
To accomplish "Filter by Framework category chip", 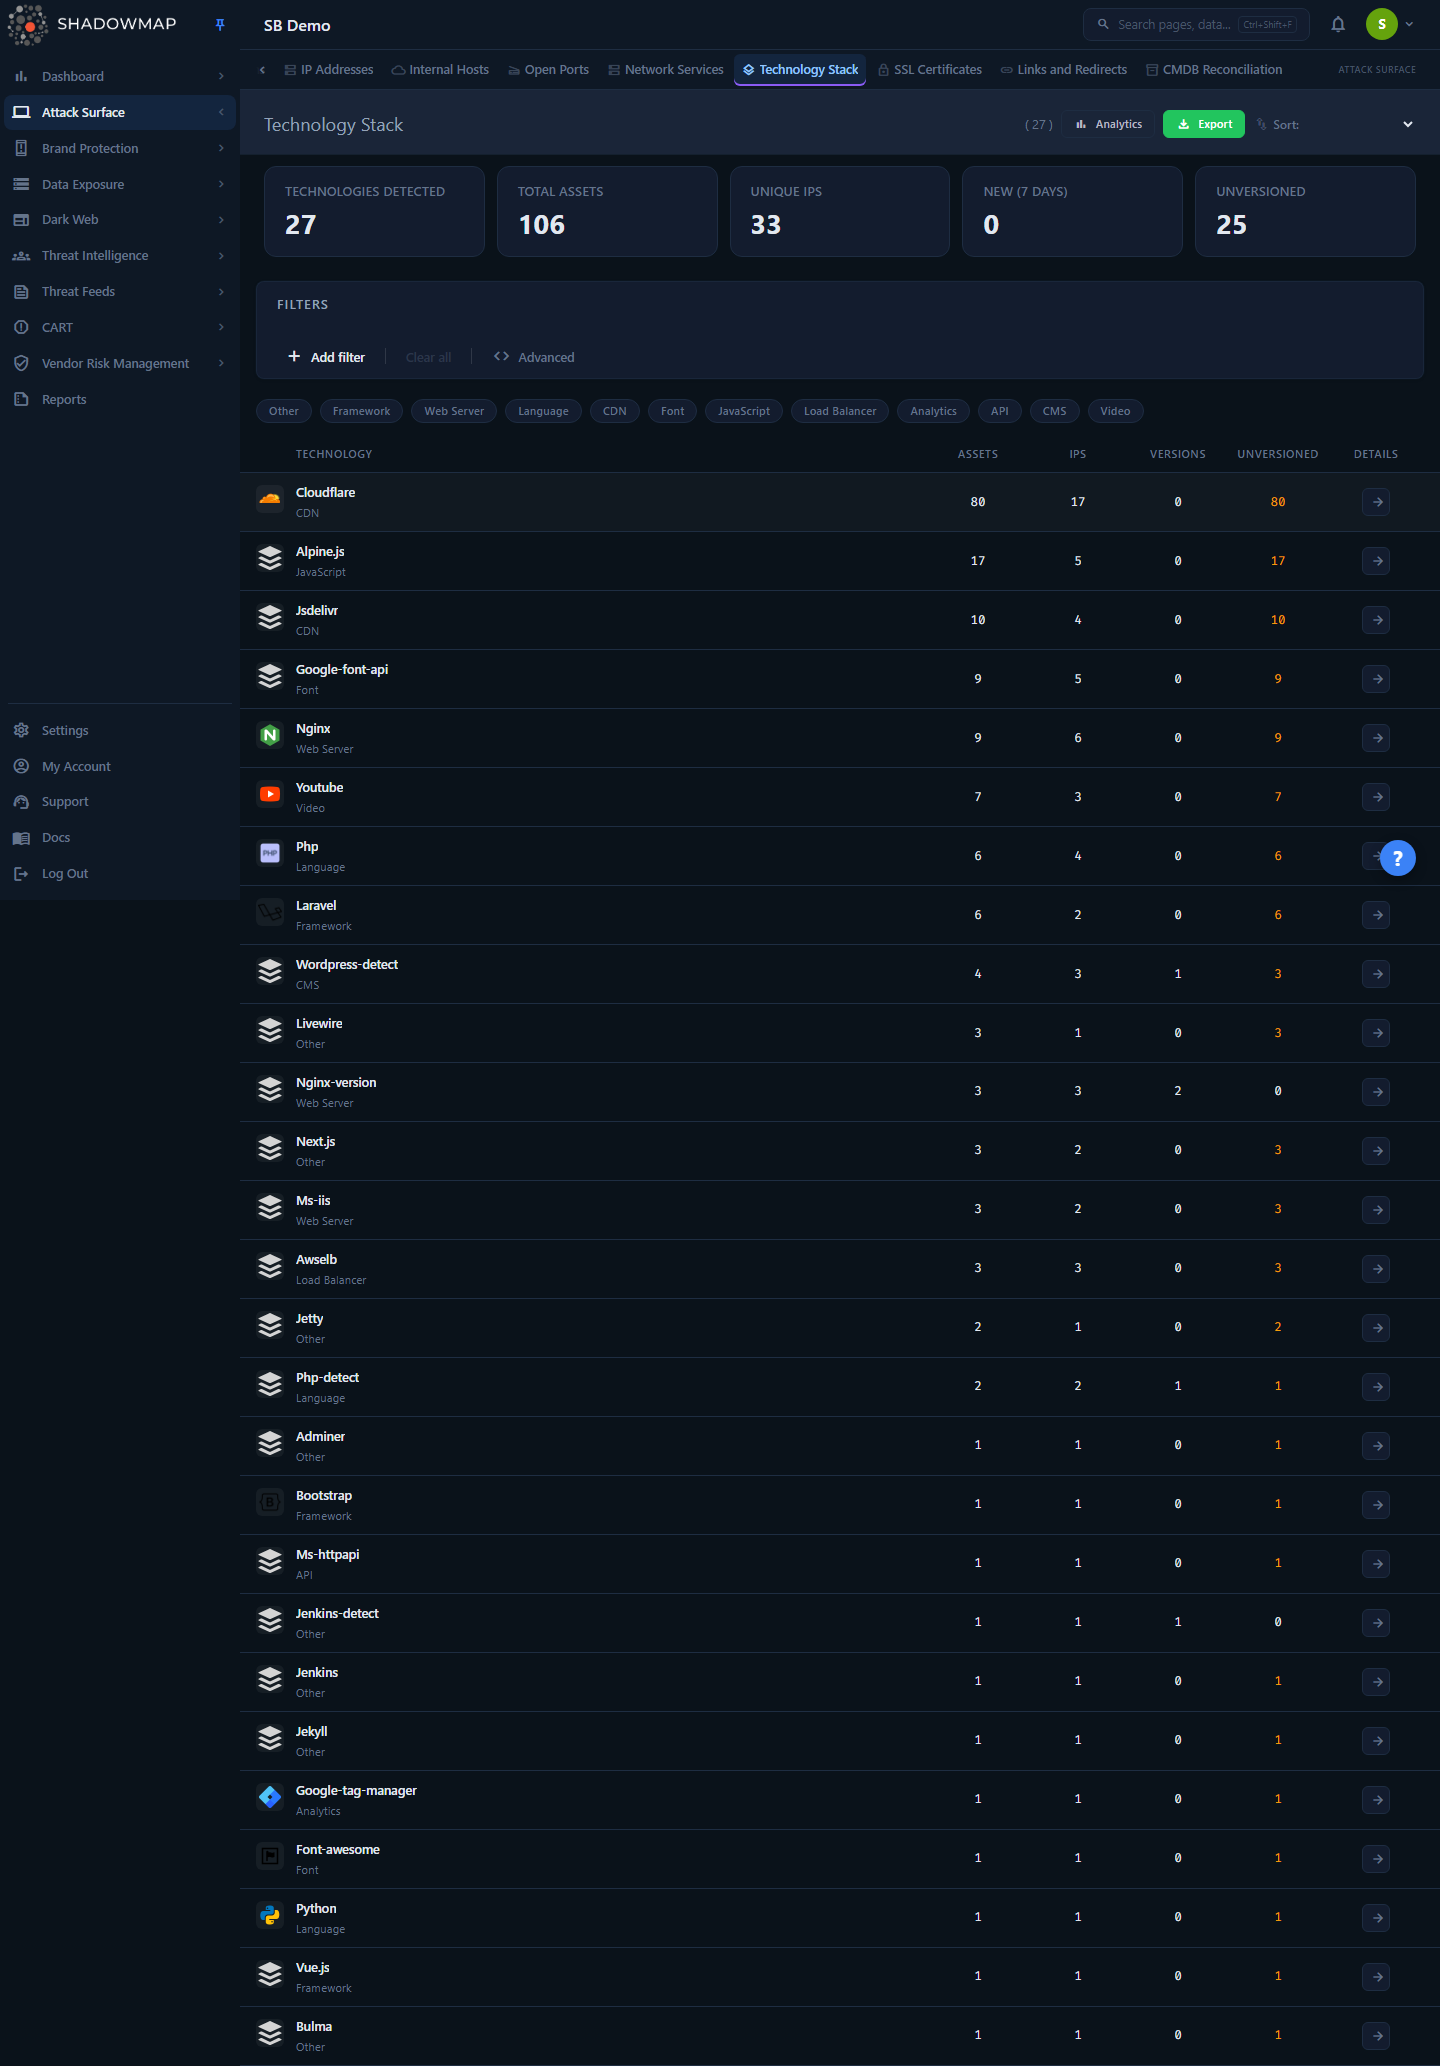I will pos(362,411).
